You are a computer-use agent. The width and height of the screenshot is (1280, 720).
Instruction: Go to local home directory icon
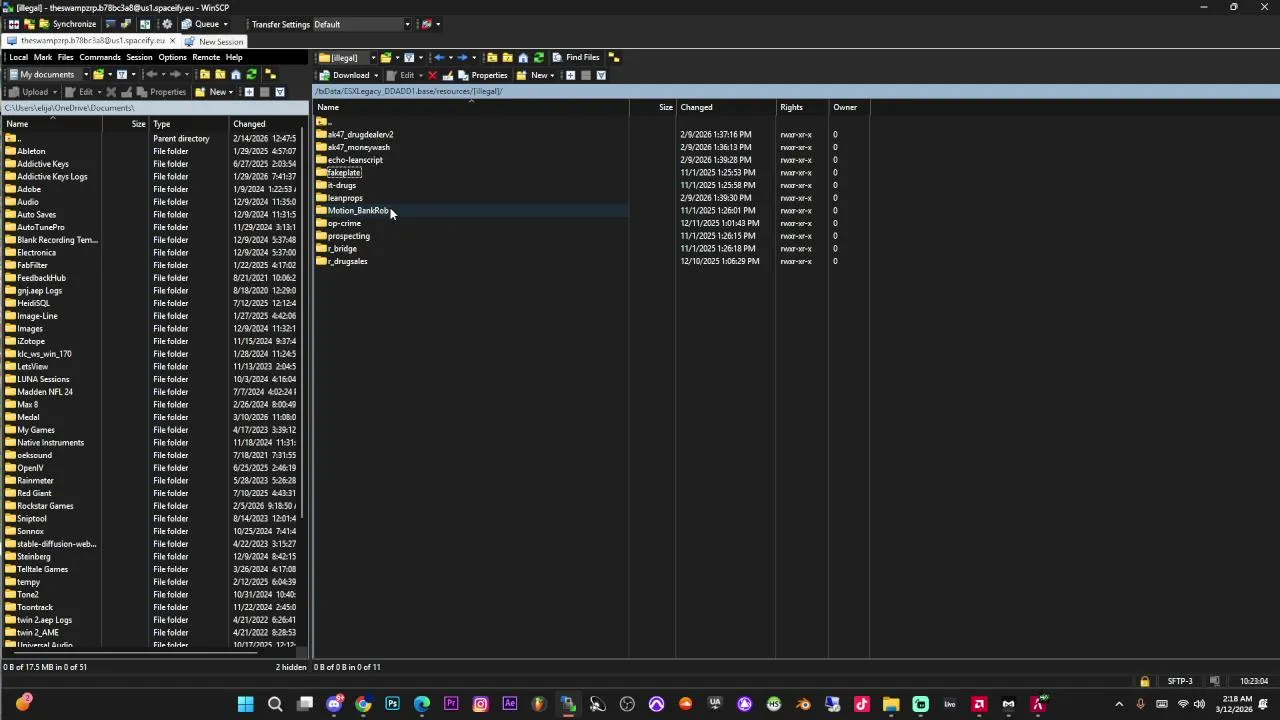[x=236, y=74]
